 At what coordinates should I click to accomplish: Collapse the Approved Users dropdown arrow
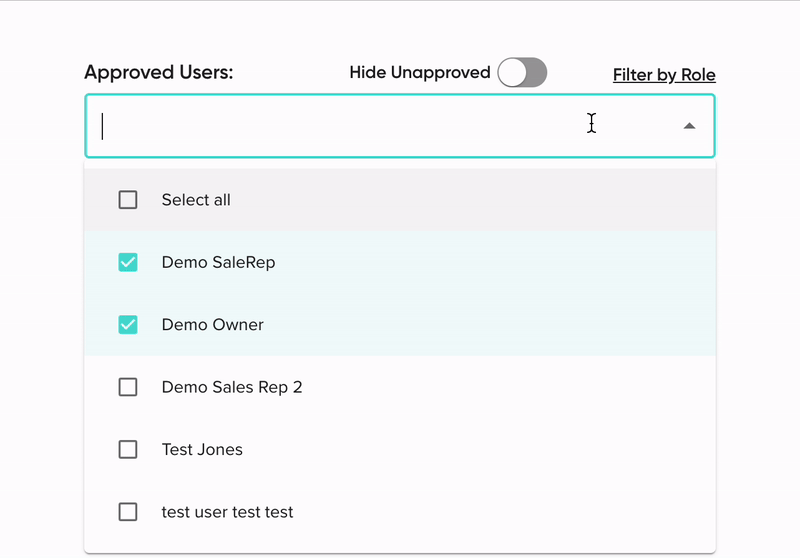[x=689, y=126]
